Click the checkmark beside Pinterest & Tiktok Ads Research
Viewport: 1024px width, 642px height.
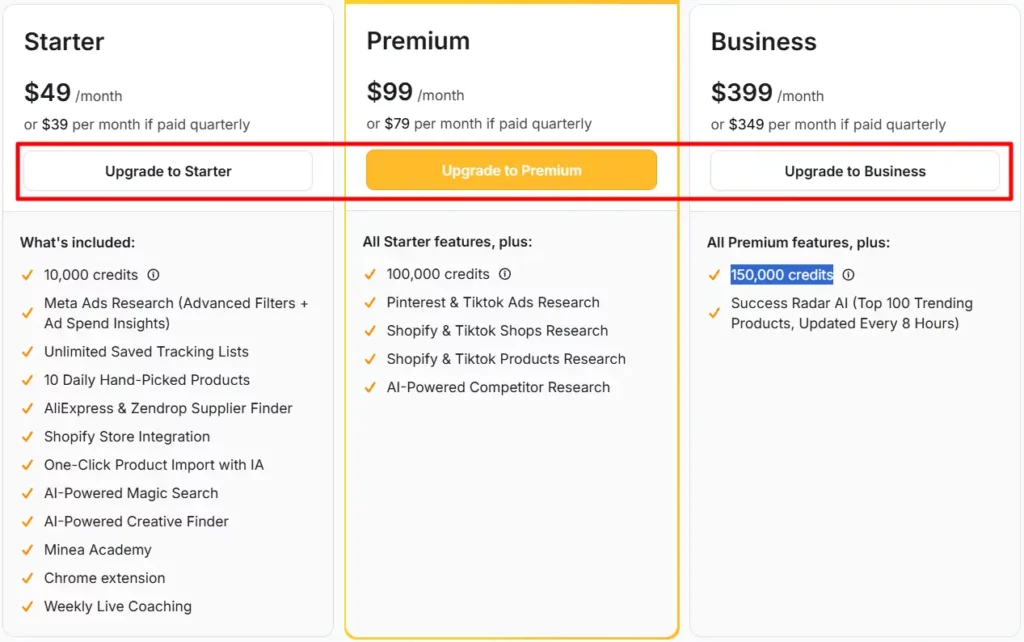tap(369, 302)
